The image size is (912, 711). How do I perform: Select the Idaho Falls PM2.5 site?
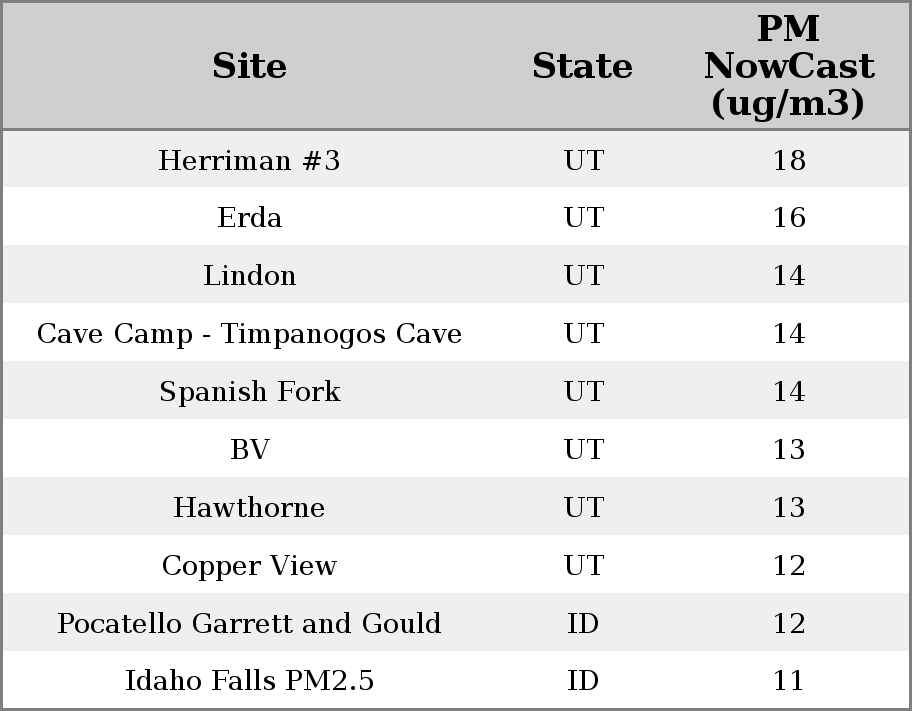point(249,681)
